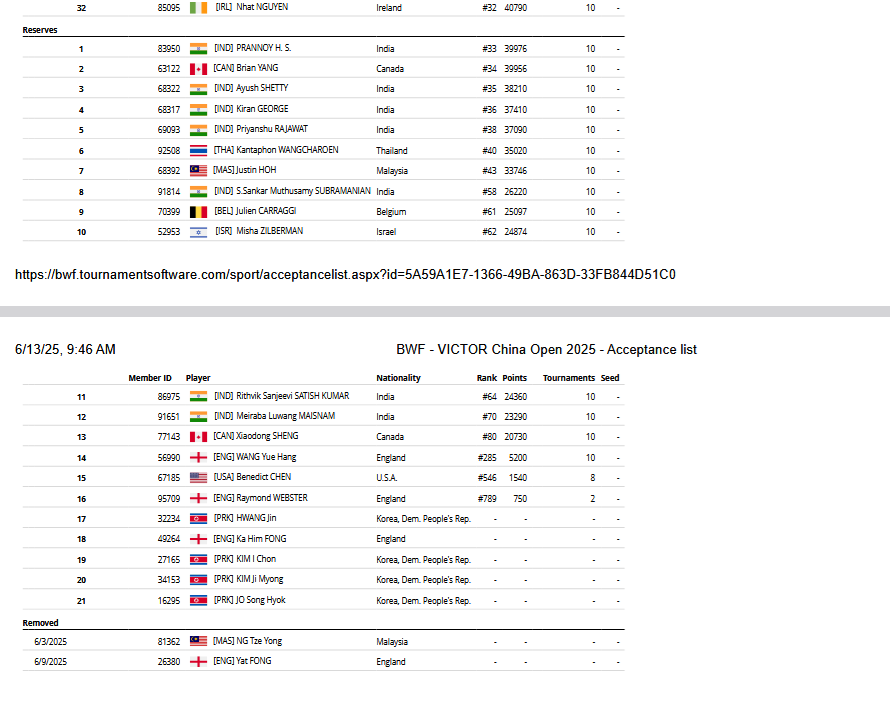The width and height of the screenshot is (890, 728).
Task: Click the Israel flag beside Misha ZILBERMAN
Action: pos(198,232)
